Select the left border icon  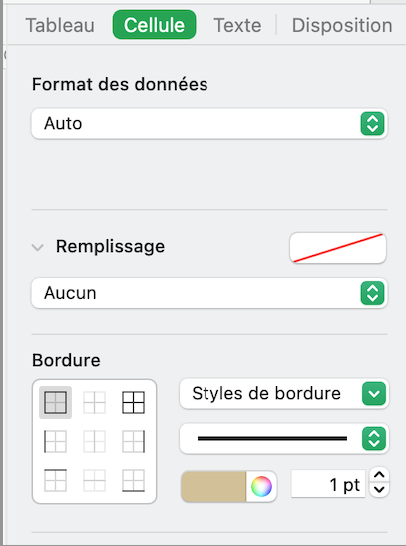[x=55, y=442]
